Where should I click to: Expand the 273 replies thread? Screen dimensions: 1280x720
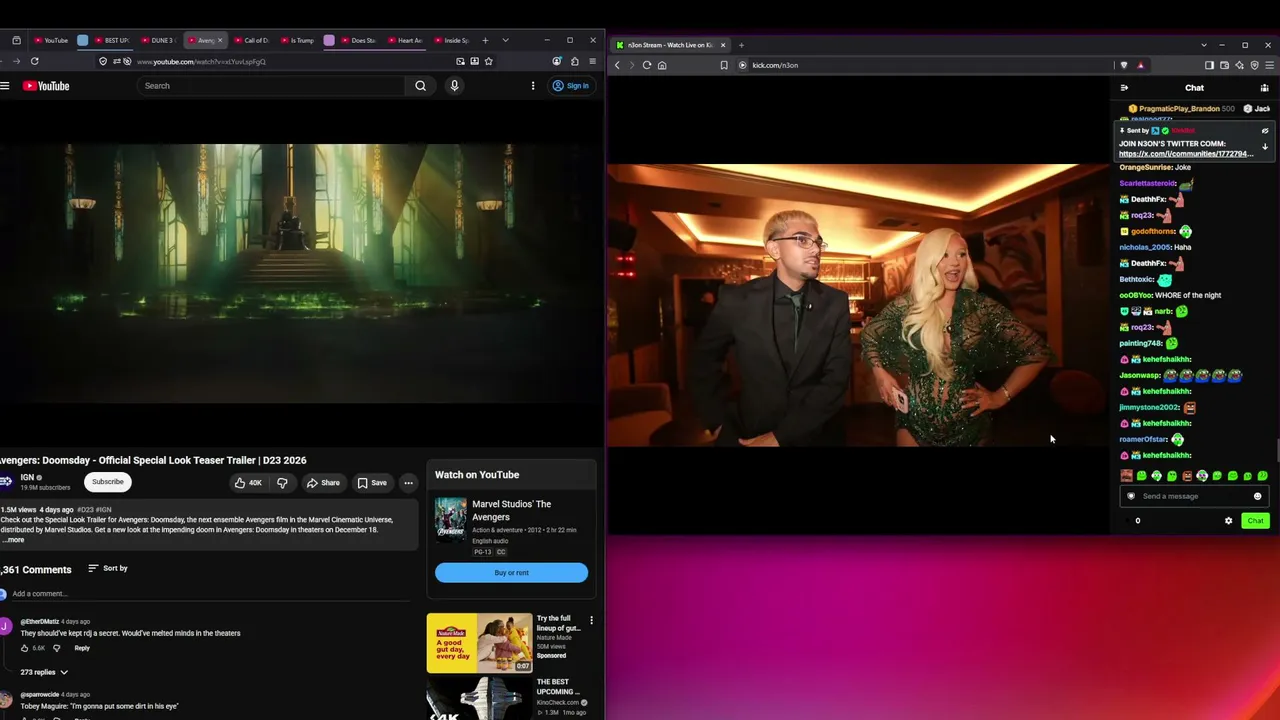pos(44,672)
